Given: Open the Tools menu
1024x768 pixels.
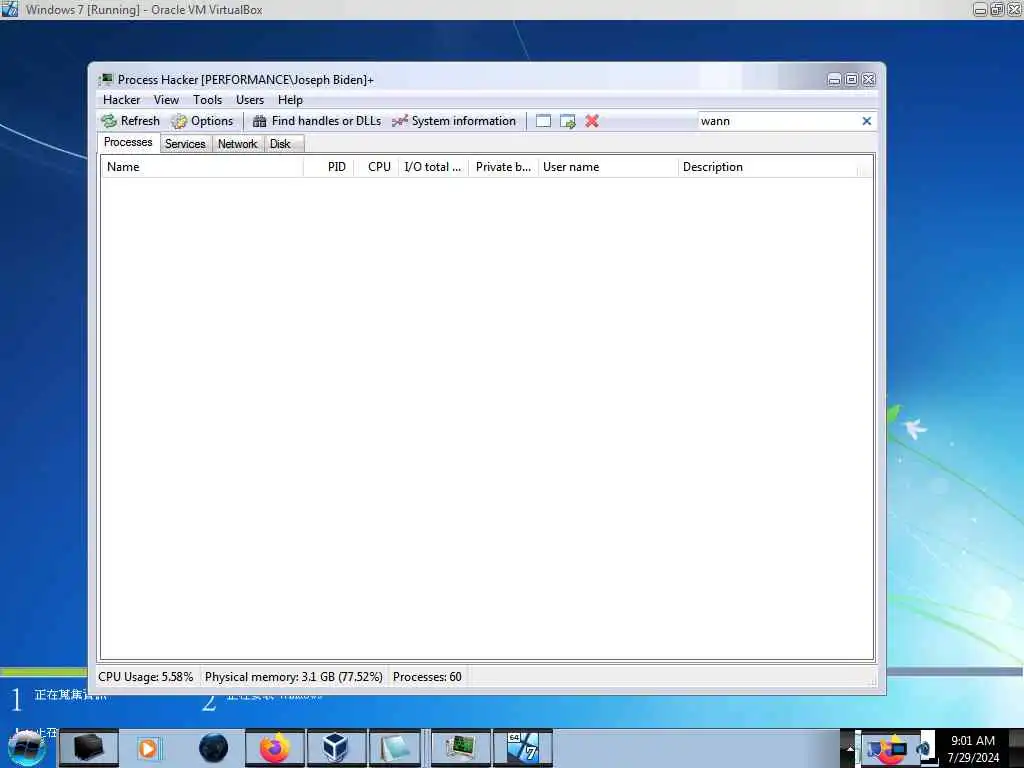Looking at the screenshot, I should pyautogui.click(x=208, y=100).
